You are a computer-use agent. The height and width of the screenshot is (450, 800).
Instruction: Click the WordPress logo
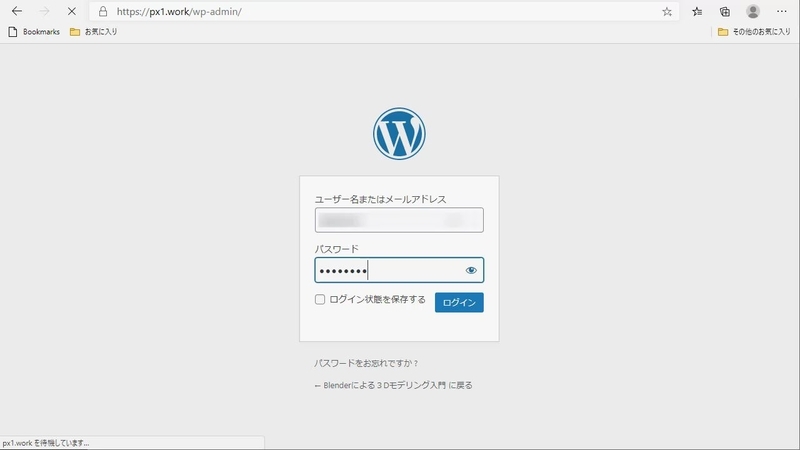[399, 134]
